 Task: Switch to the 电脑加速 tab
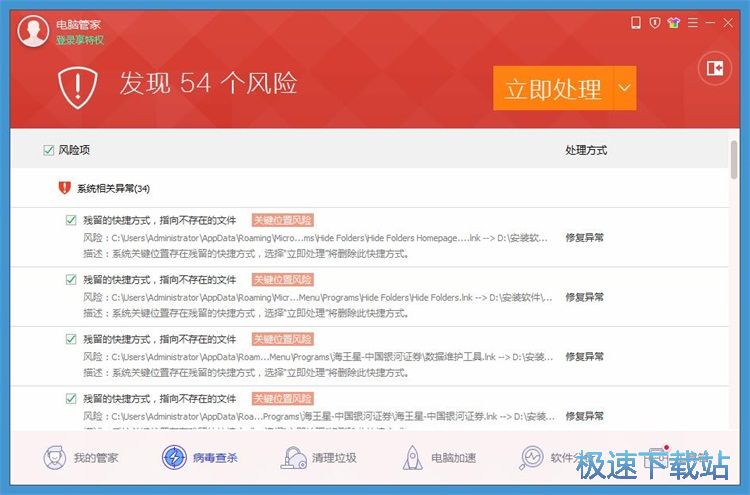point(439,458)
